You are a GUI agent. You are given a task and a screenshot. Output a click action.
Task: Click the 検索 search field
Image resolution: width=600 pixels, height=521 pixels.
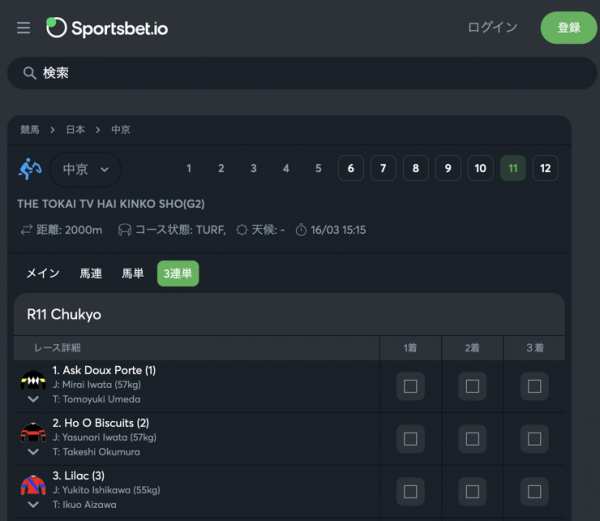coord(302,73)
